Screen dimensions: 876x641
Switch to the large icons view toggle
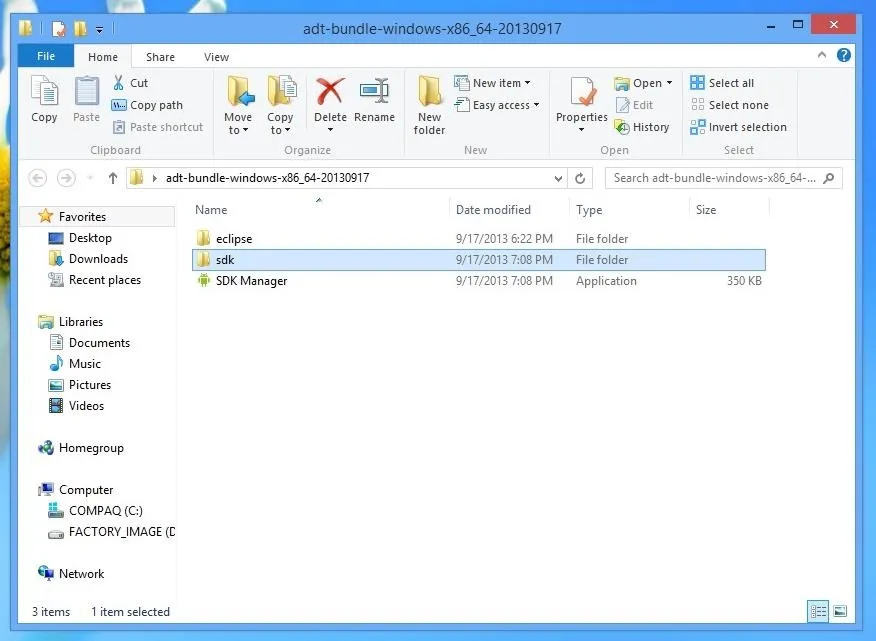click(840, 611)
